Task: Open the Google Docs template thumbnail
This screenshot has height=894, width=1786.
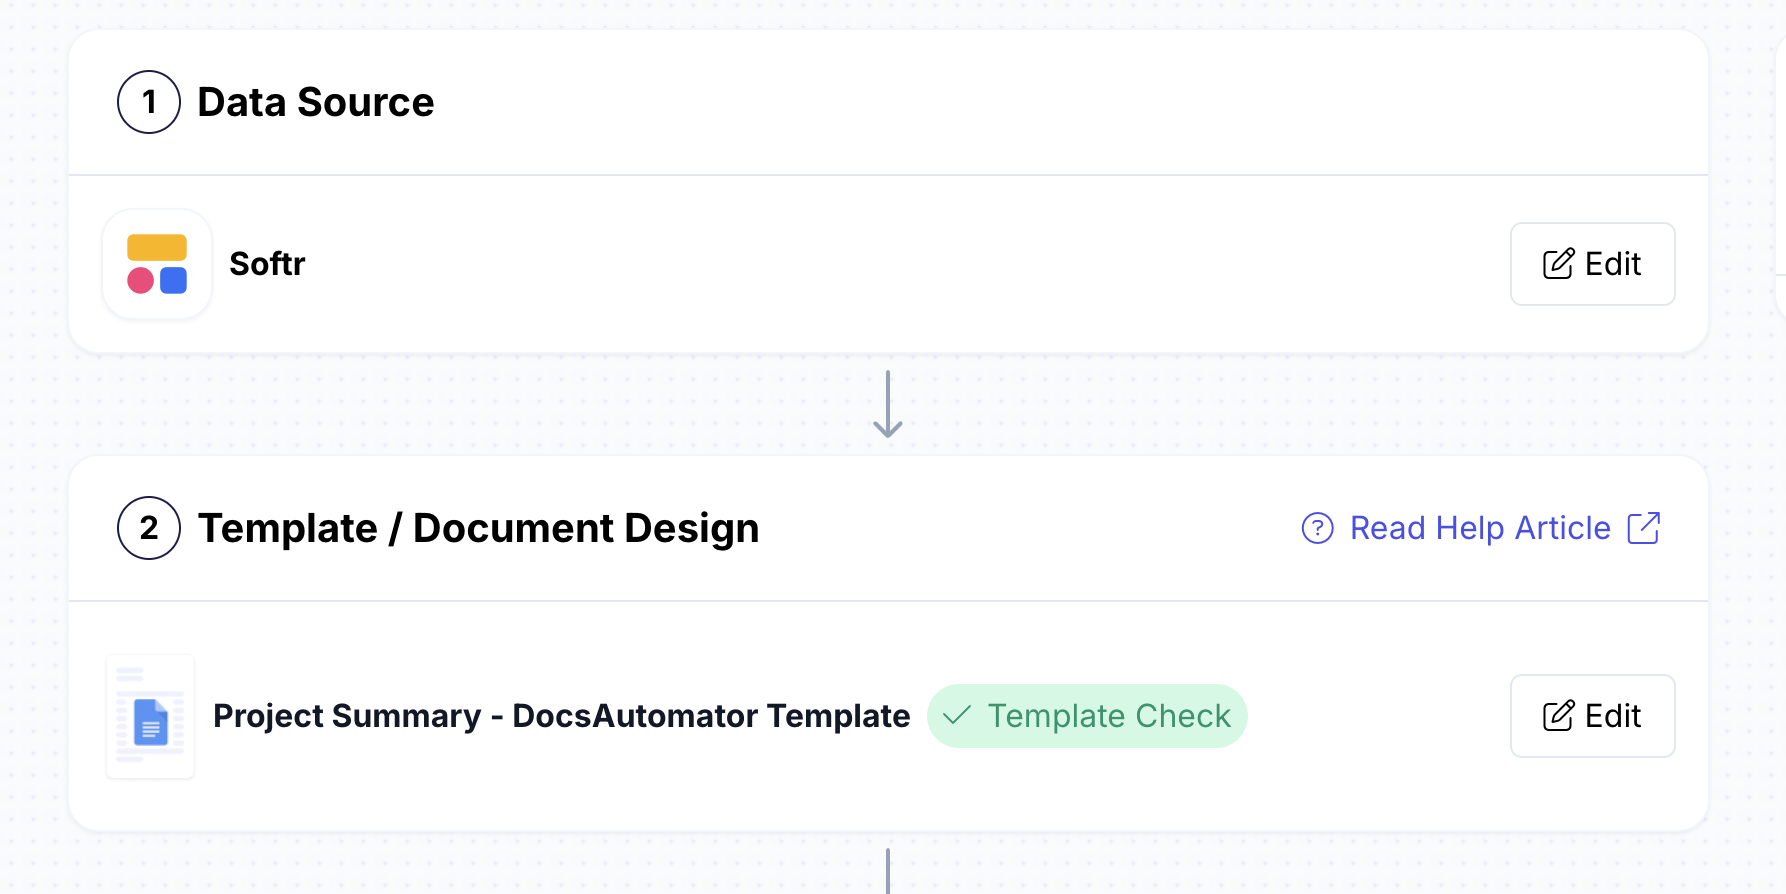Action: click(150, 717)
